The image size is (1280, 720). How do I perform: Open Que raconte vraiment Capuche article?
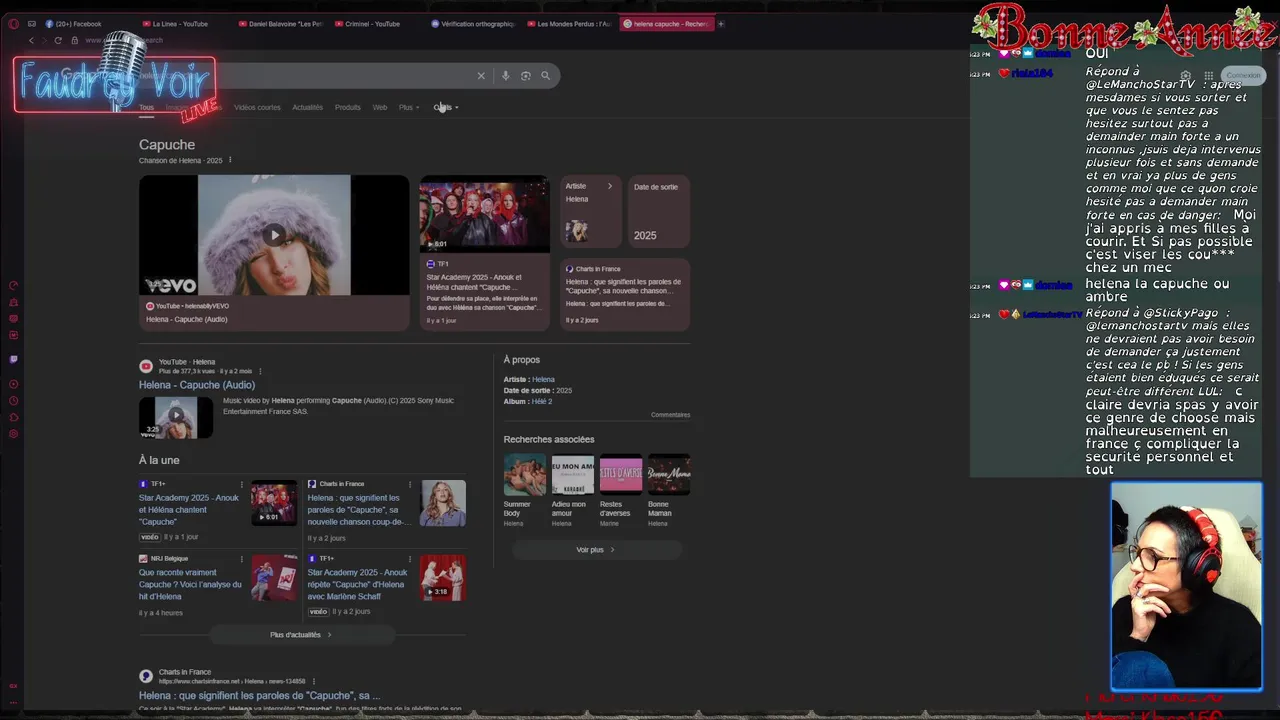coord(190,584)
